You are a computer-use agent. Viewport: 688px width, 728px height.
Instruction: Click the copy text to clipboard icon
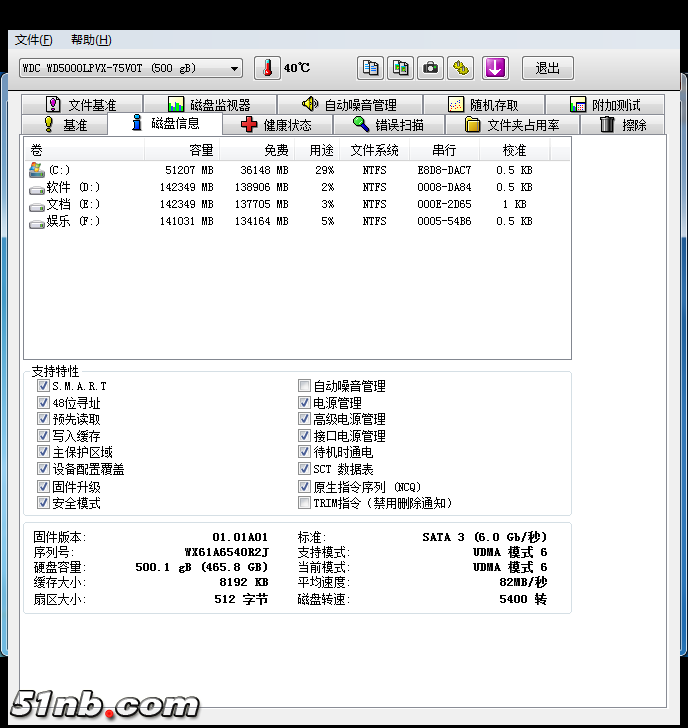[371, 68]
